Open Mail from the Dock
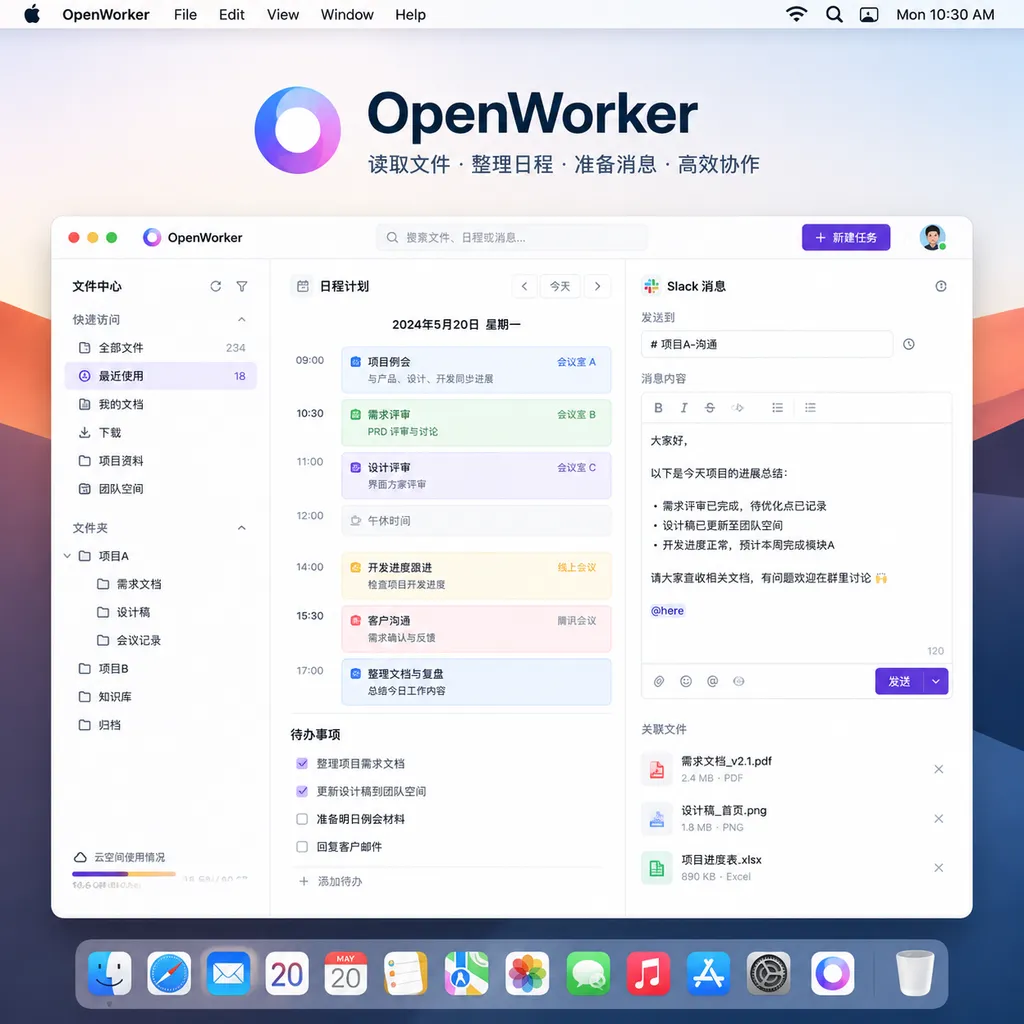 pyautogui.click(x=229, y=974)
